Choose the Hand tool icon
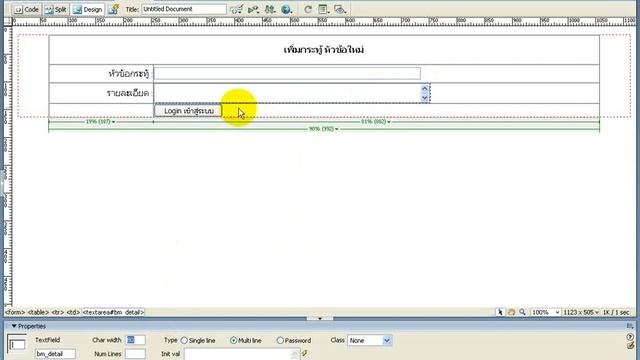The width and height of the screenshot is (640, 360). click(x=511, y=312)
